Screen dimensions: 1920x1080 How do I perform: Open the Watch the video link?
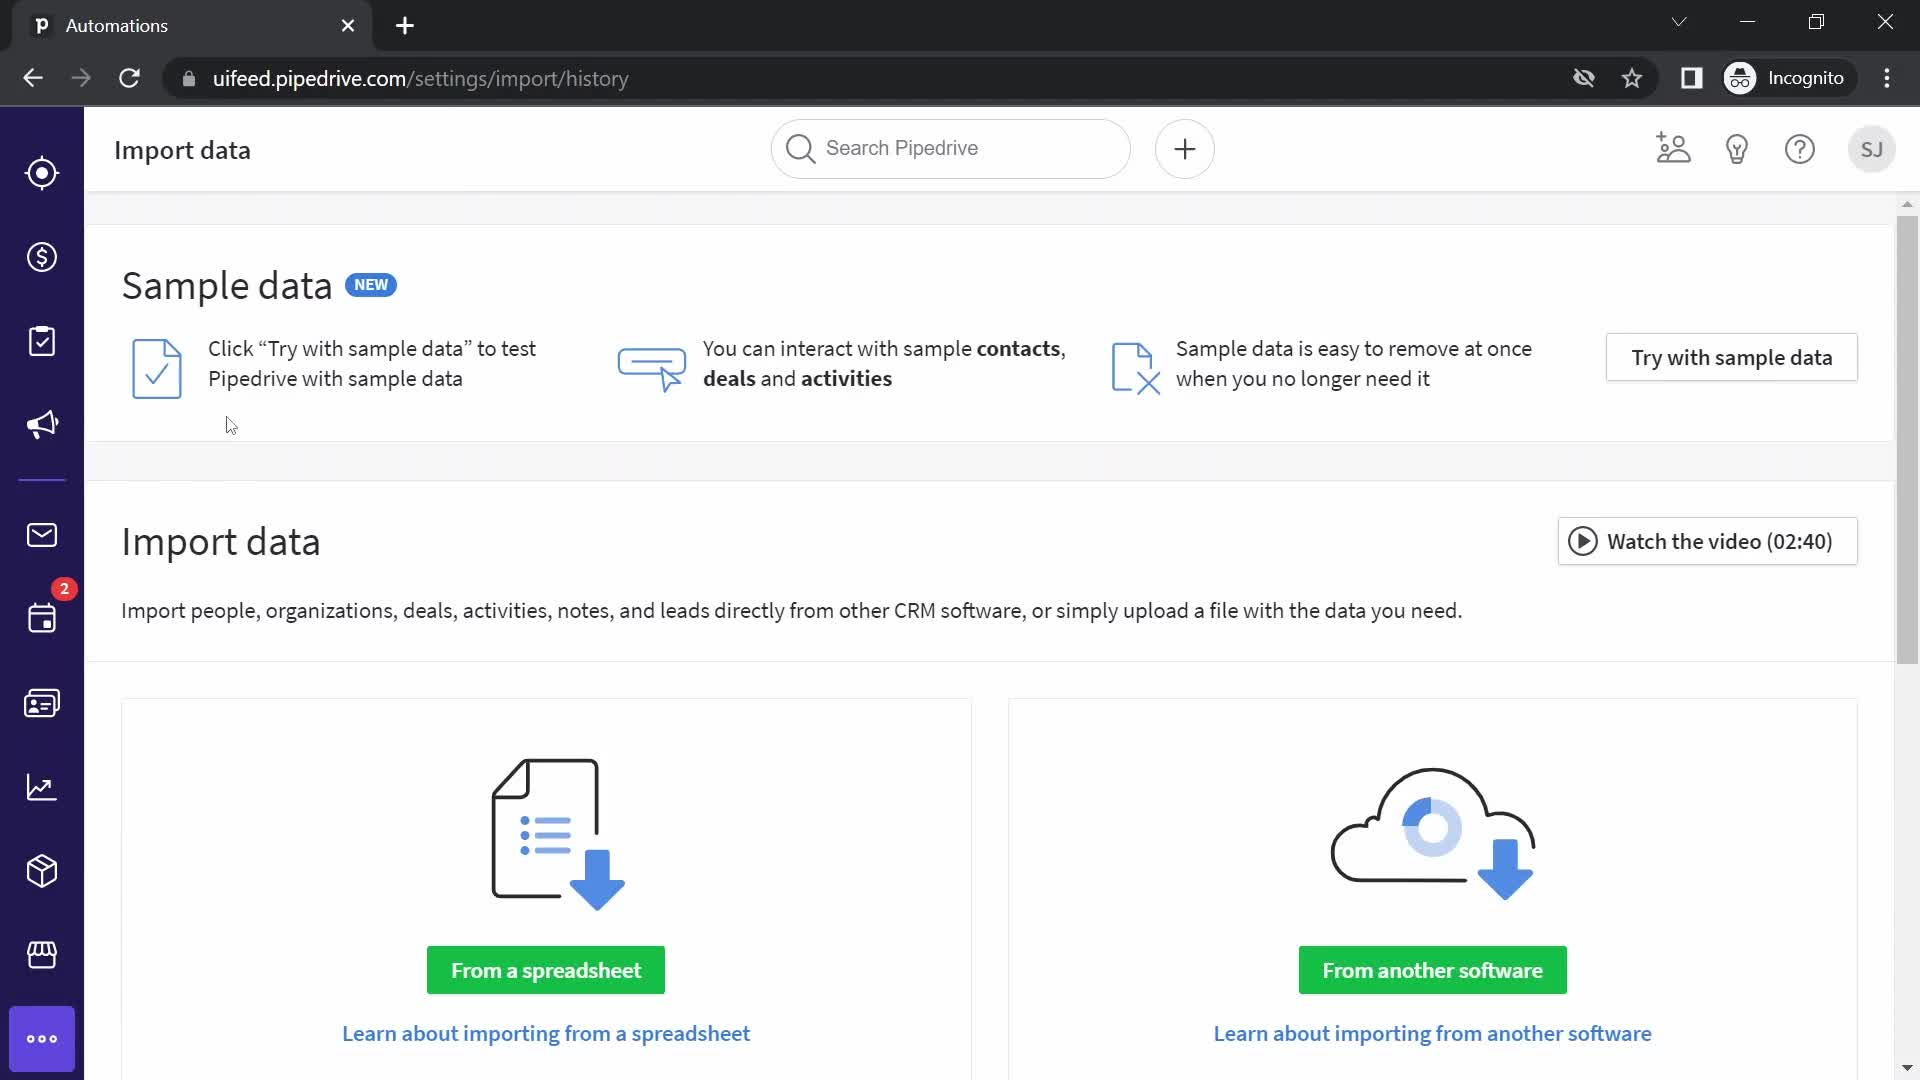click(1705, 542)
